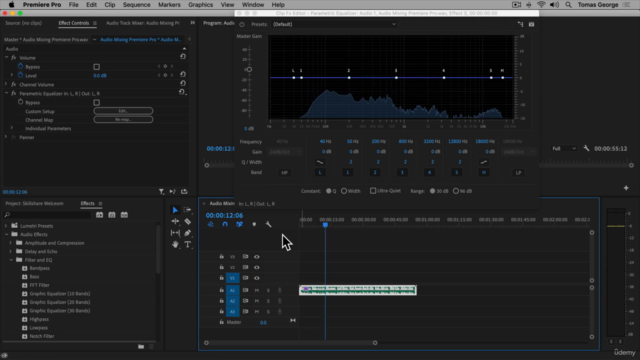640x360 pixels.
Task: Add a marker in timeline
Action: point(254,224)
